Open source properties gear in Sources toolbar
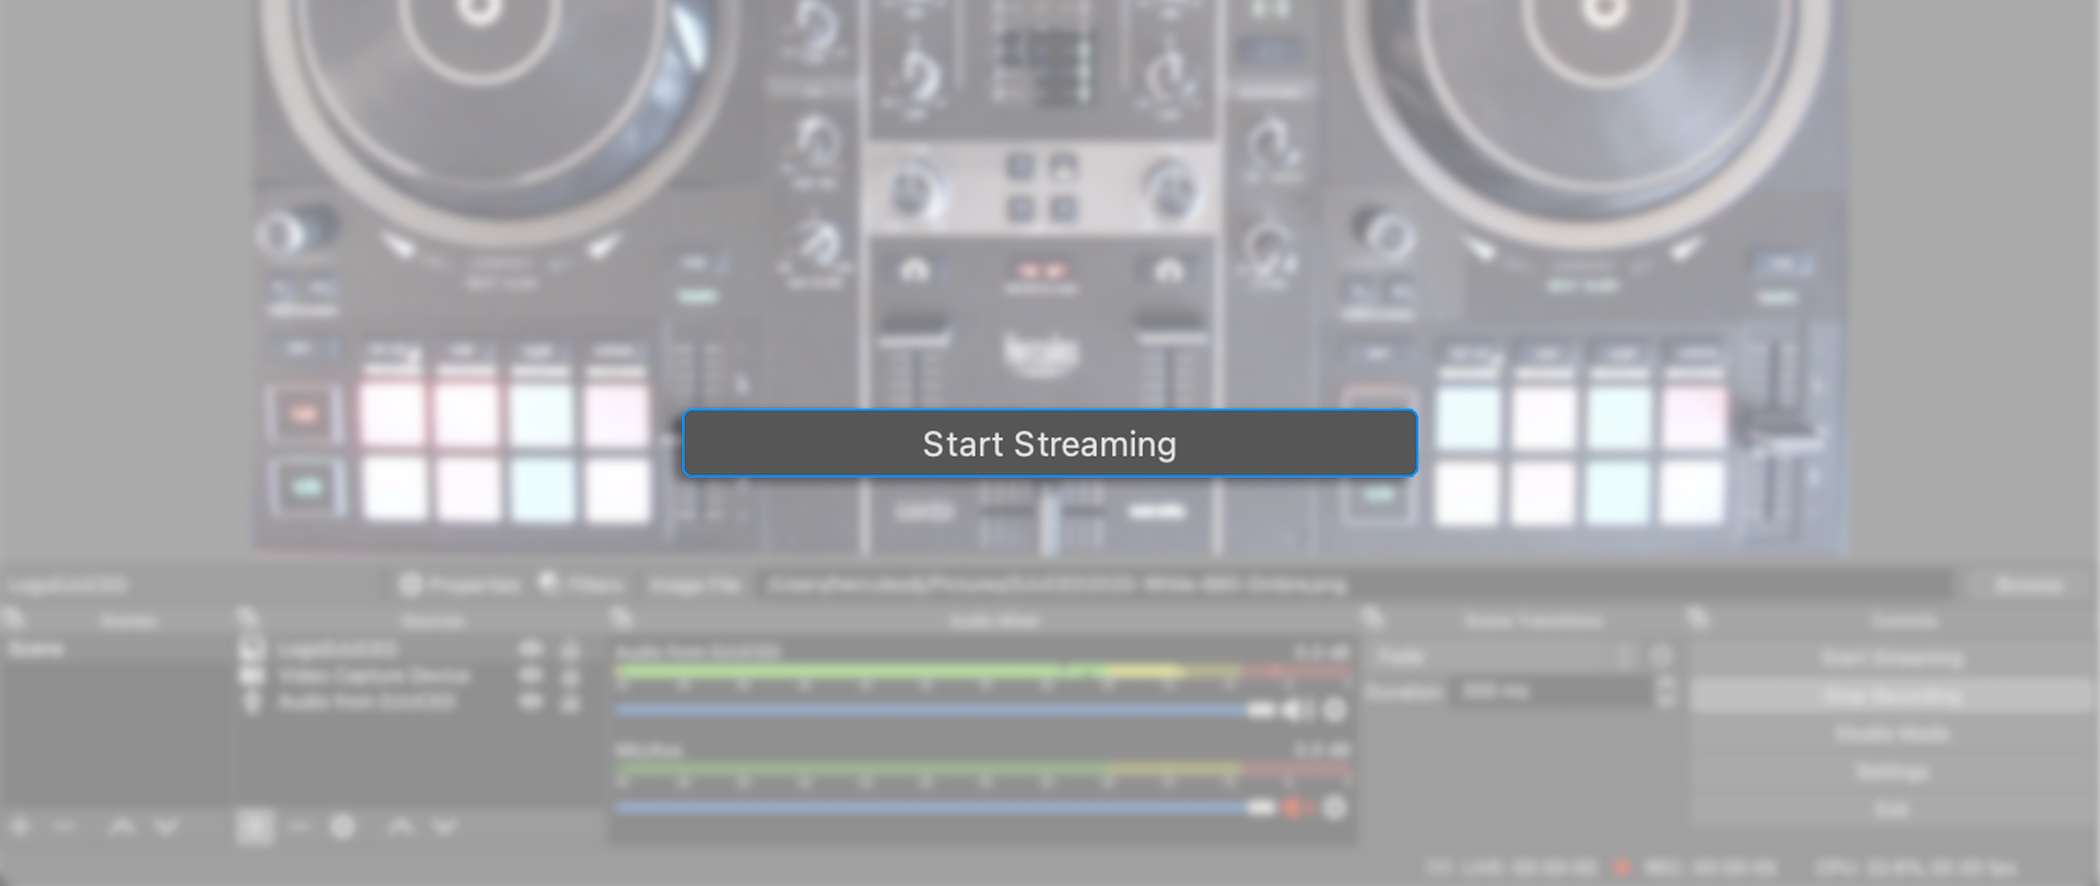This screenshot has width=2100, height=886. pos(343,827)
